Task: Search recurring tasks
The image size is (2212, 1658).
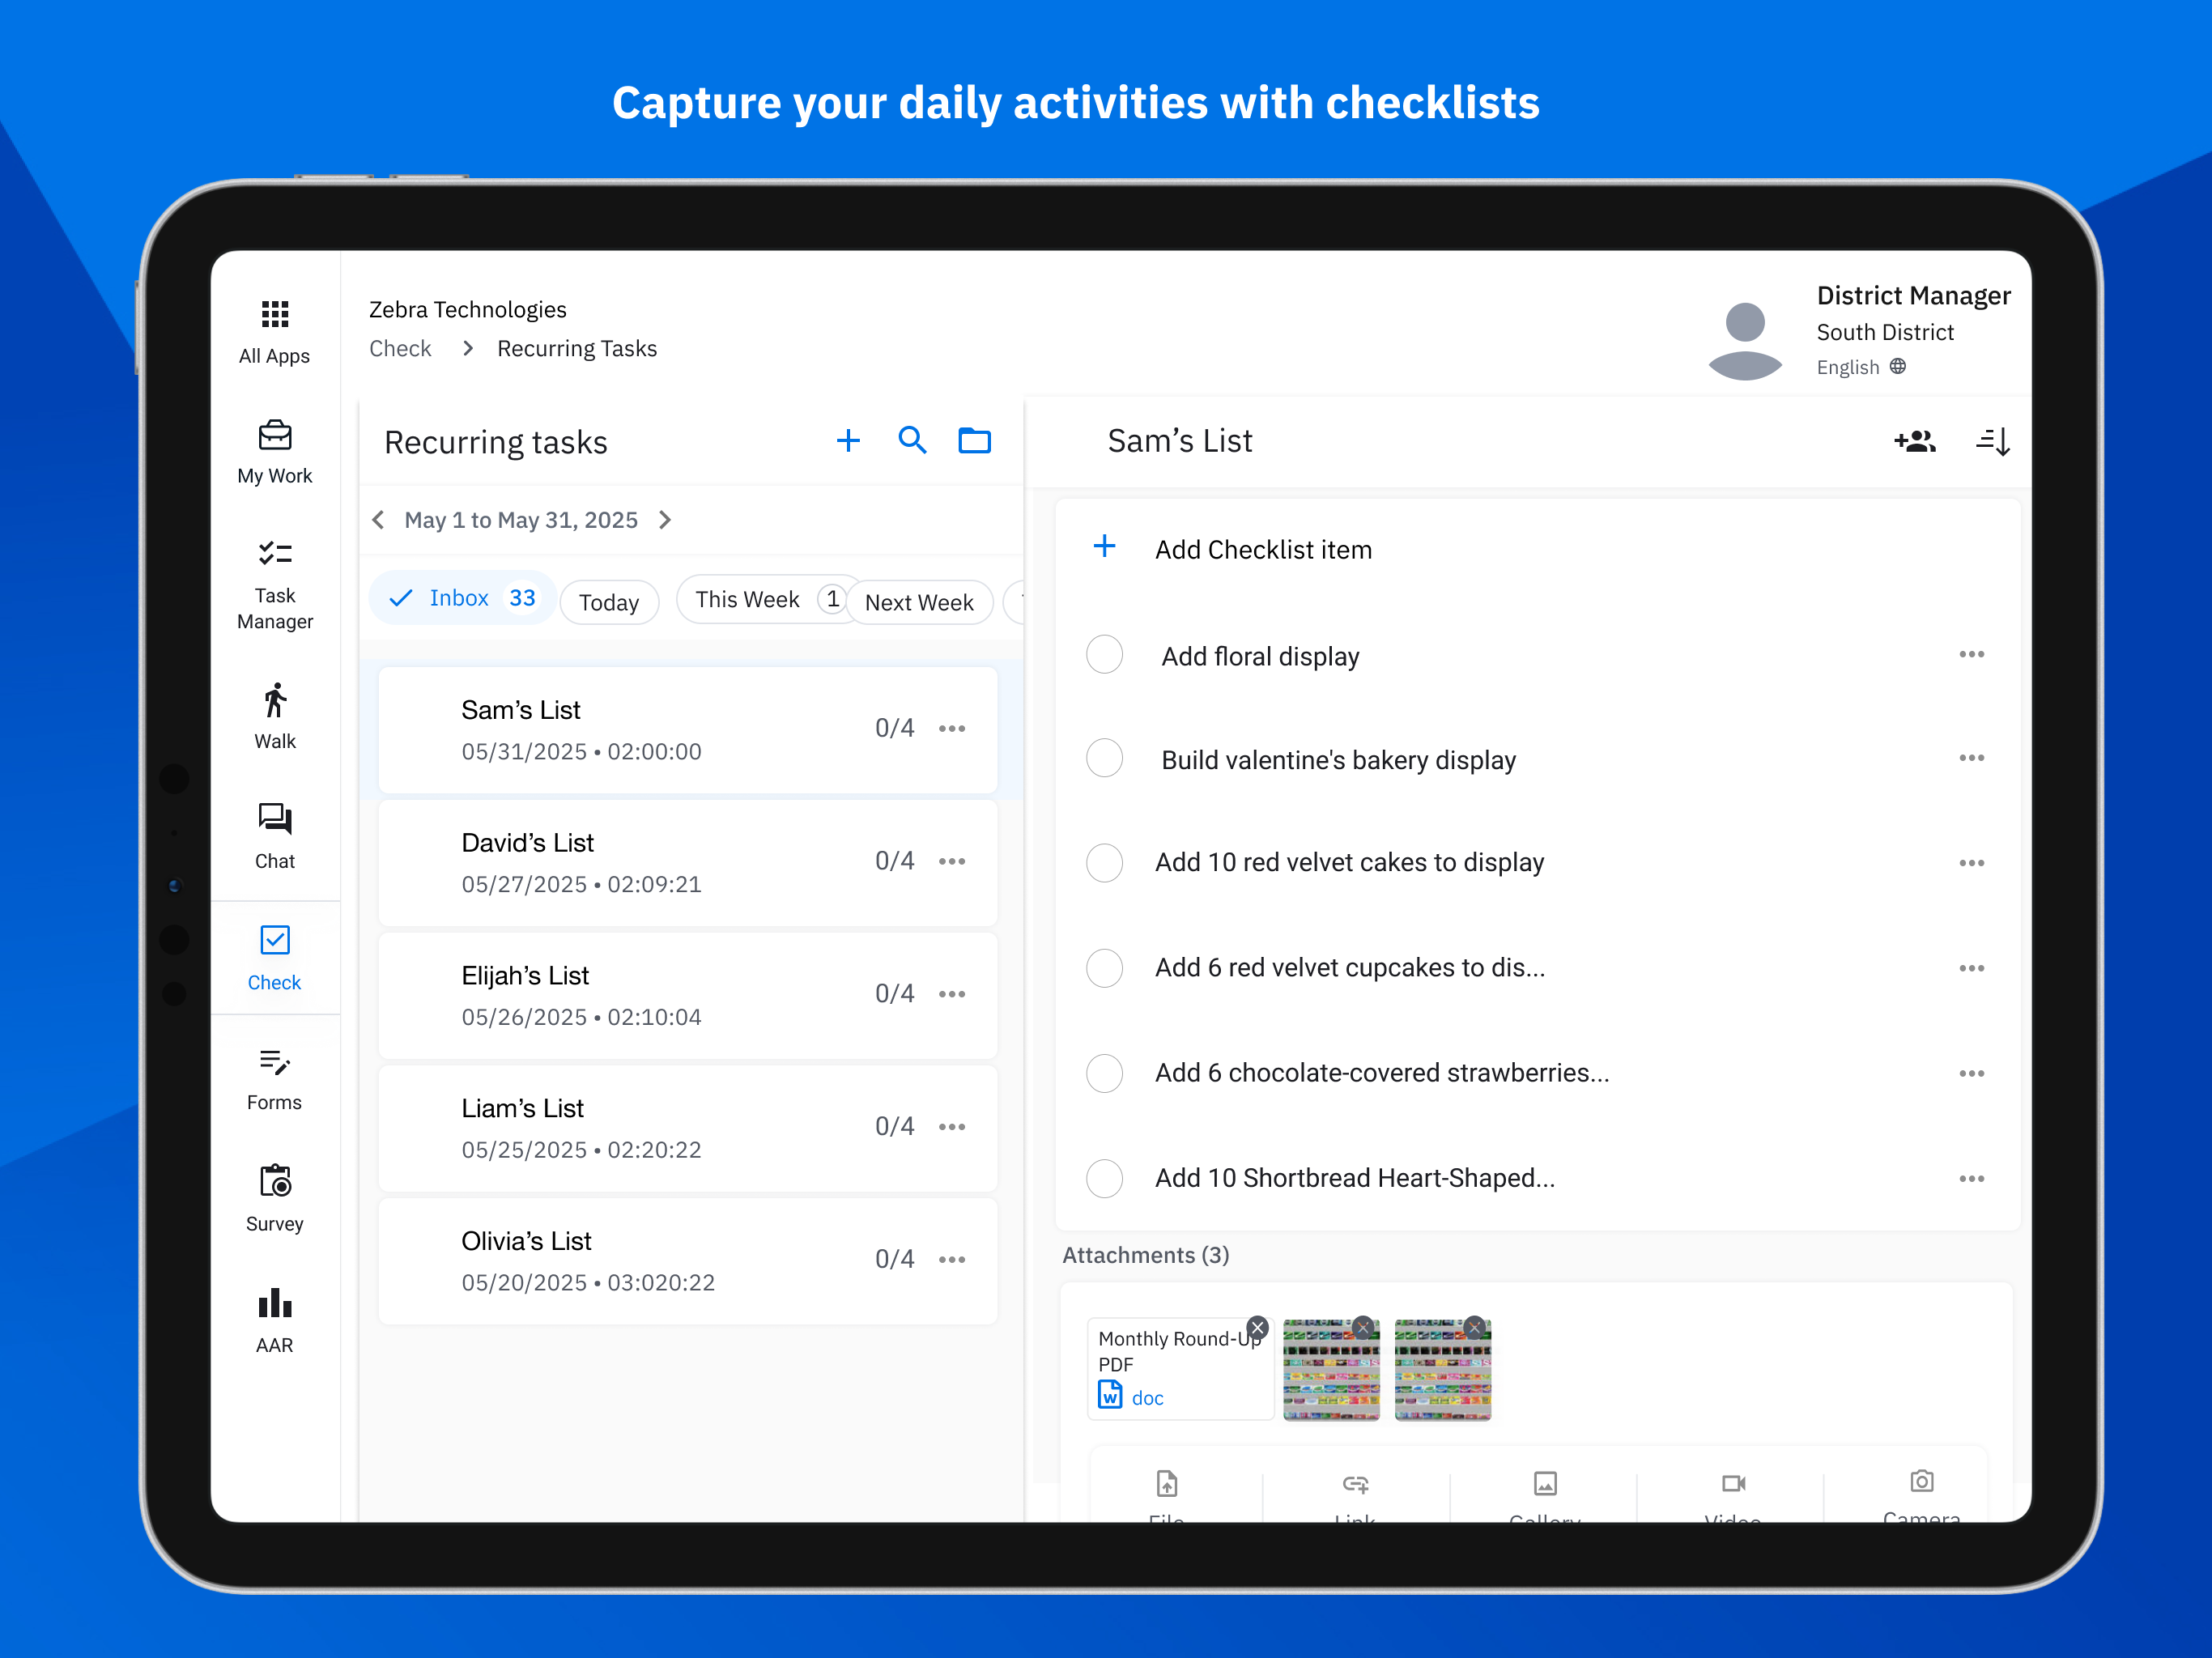Action: pyautogui.click(x=912, y=441)
